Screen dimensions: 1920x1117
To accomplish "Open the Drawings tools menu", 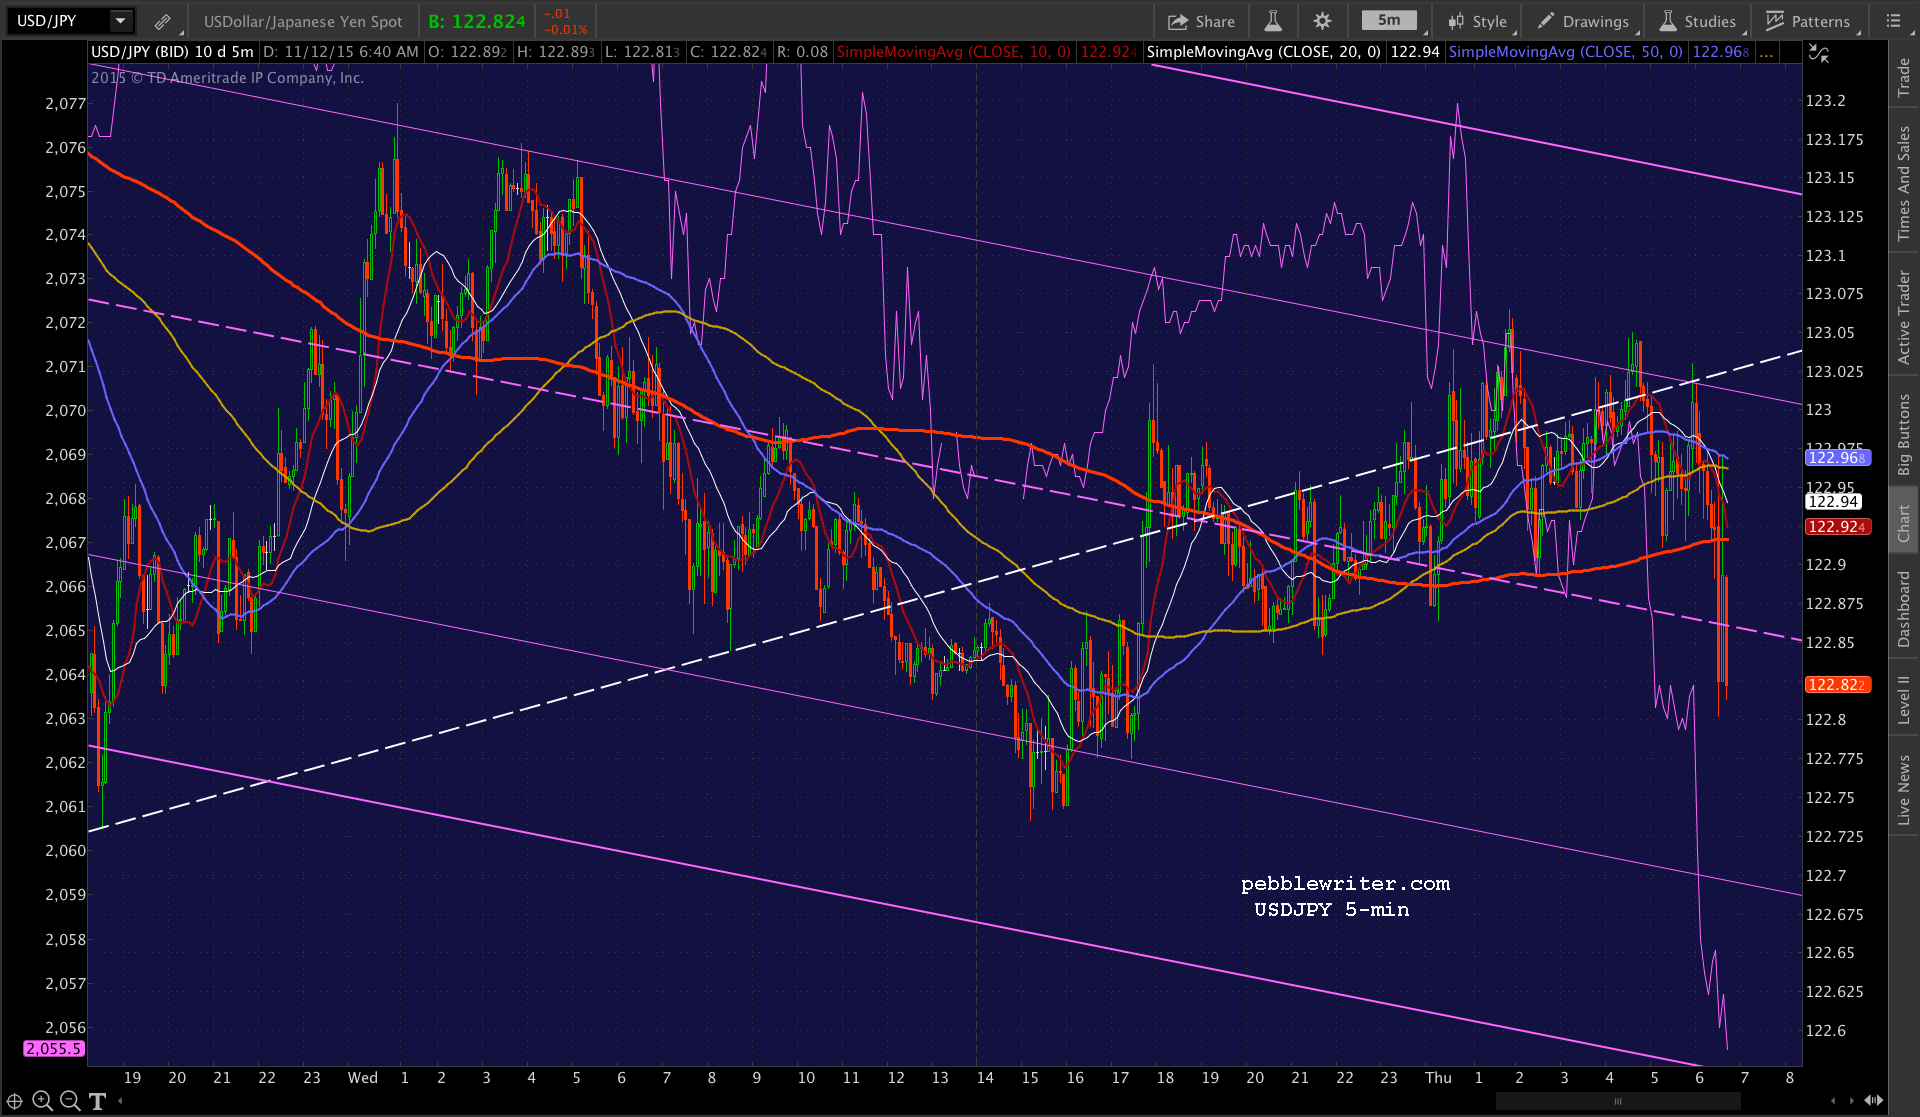I will click(x=1584, y=21).
